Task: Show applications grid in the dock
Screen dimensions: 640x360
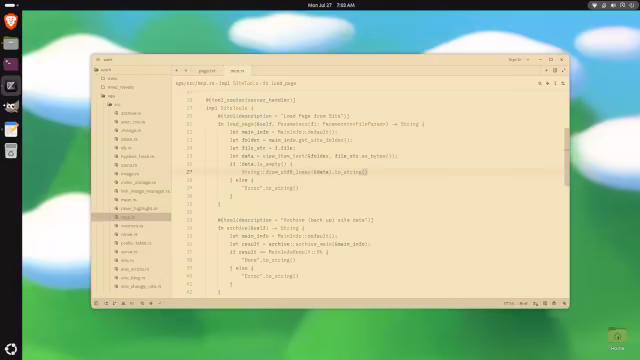Action: click(x=11, y=349)
